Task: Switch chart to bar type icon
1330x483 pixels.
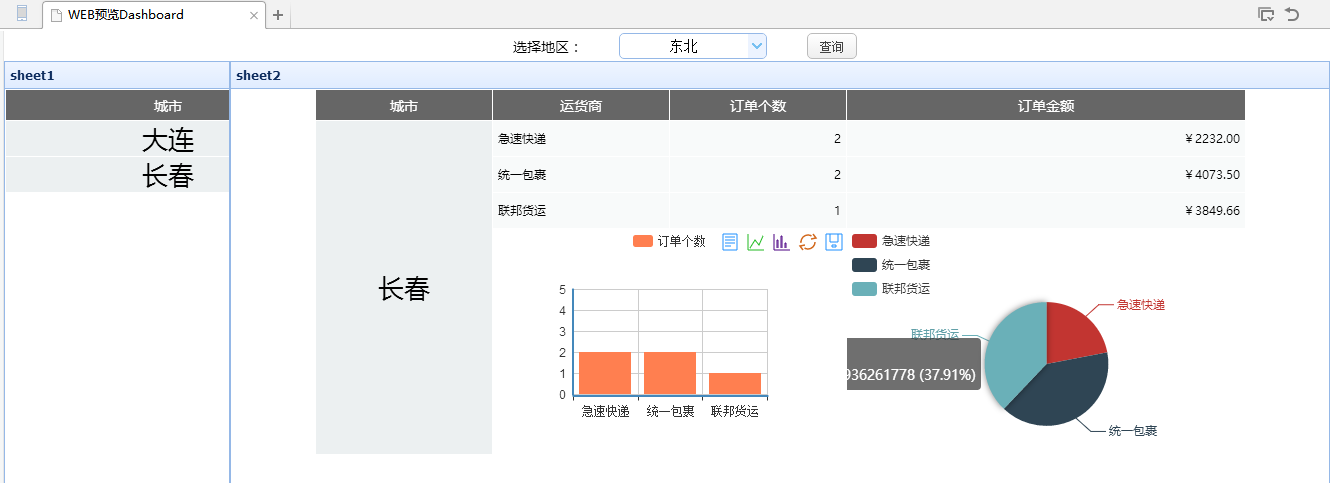Action: [782, 242]
